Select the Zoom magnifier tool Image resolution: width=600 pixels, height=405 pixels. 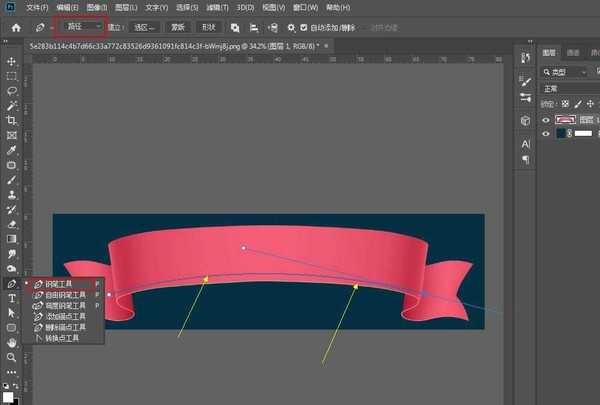click(12, 356)
